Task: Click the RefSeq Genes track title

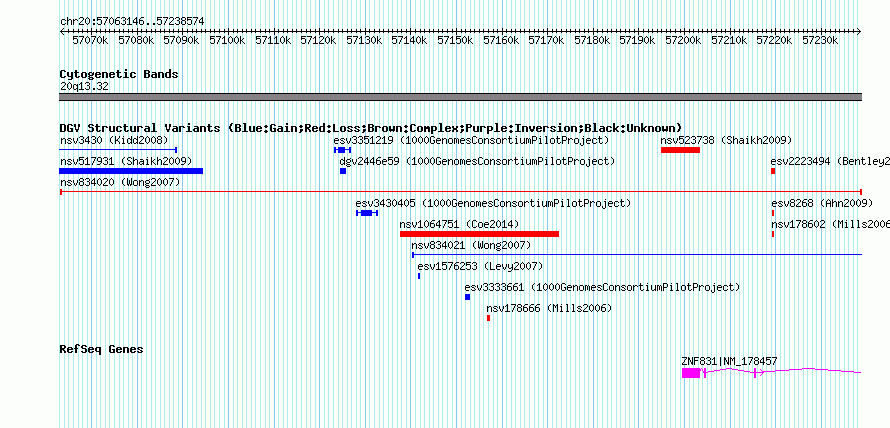Action: pyautogui.click(x=102, y=349)
